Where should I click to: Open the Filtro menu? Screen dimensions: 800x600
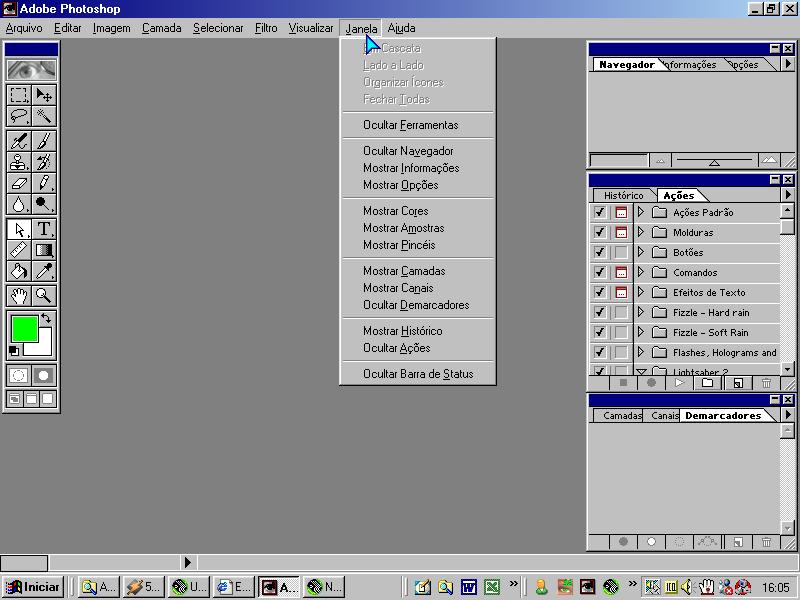pos(266,28)
